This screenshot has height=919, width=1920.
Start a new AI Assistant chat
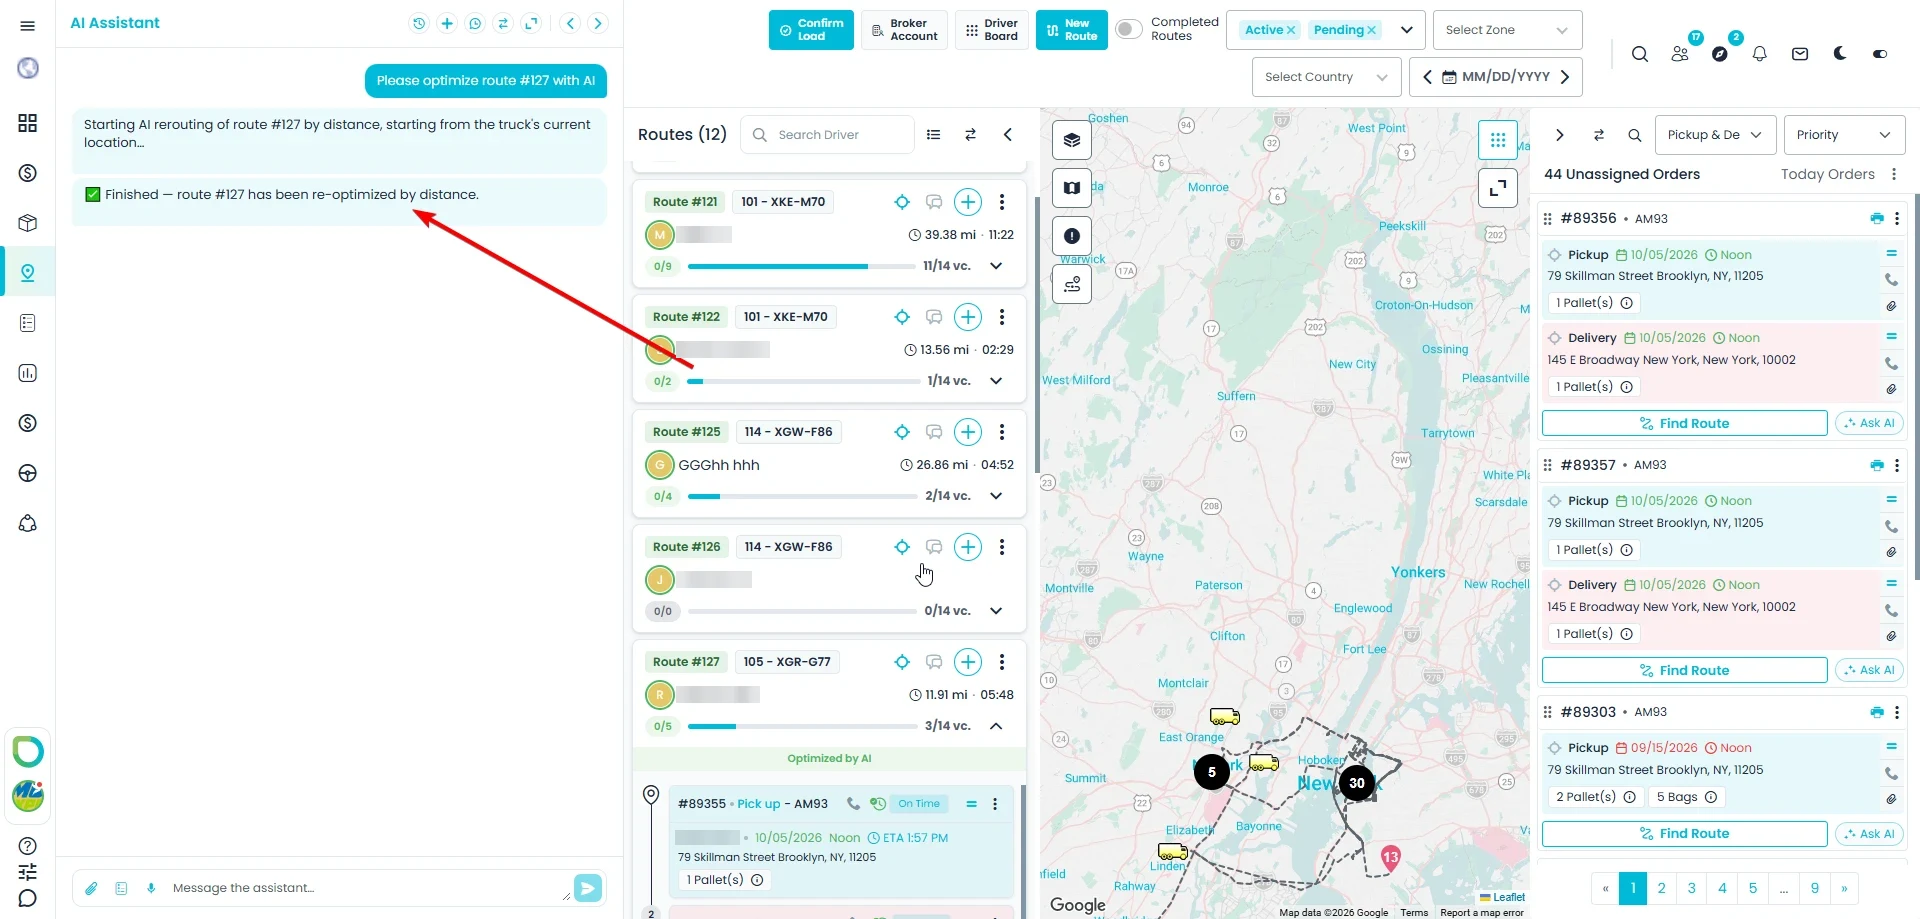coord(447,23)
